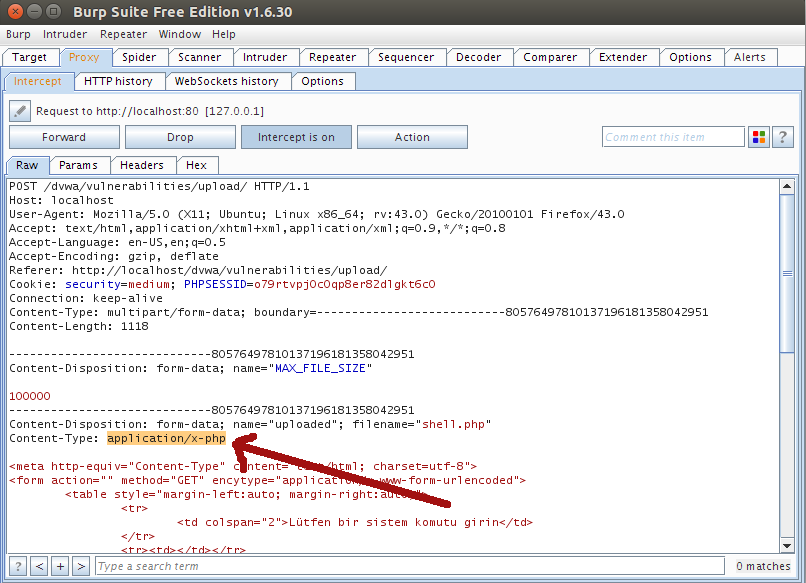This screenshot has height=583, width=806.
Task: Open the Window menu
Action: 179,34
